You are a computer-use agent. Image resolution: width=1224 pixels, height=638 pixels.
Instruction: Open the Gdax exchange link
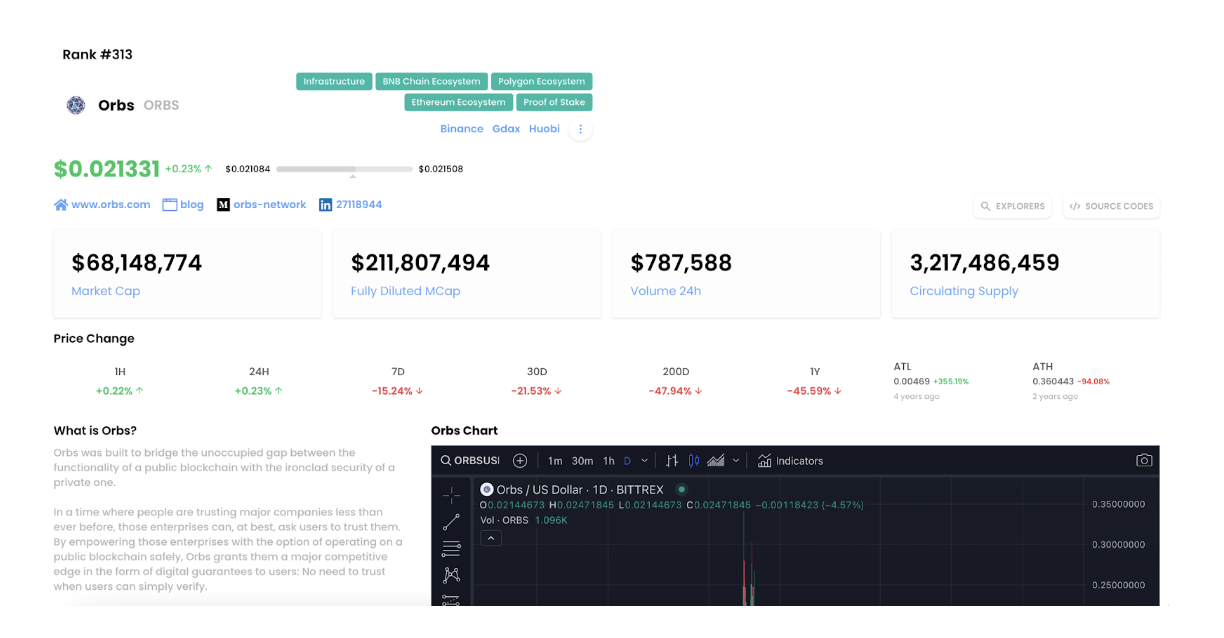506,129
